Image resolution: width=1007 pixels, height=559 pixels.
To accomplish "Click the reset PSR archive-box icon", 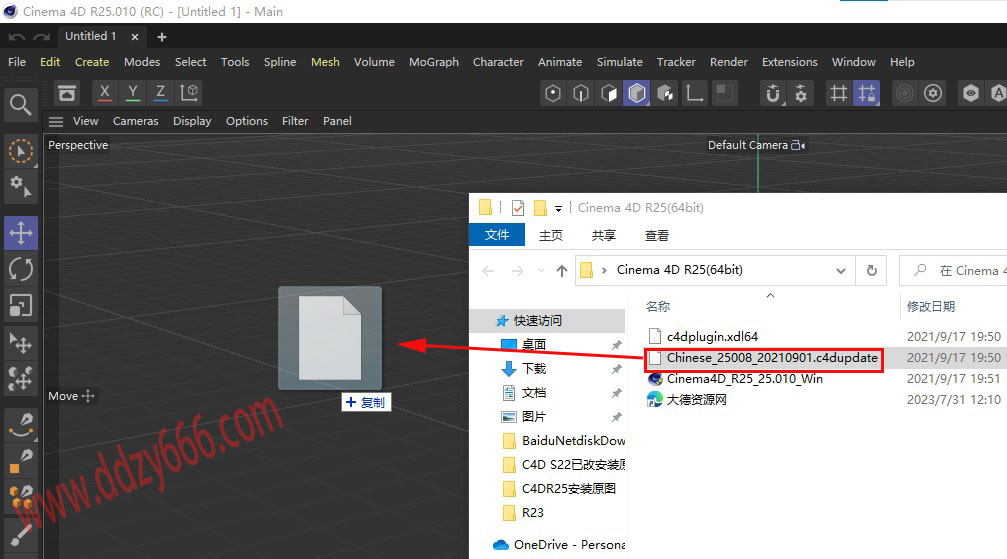I will pos(67,94).
